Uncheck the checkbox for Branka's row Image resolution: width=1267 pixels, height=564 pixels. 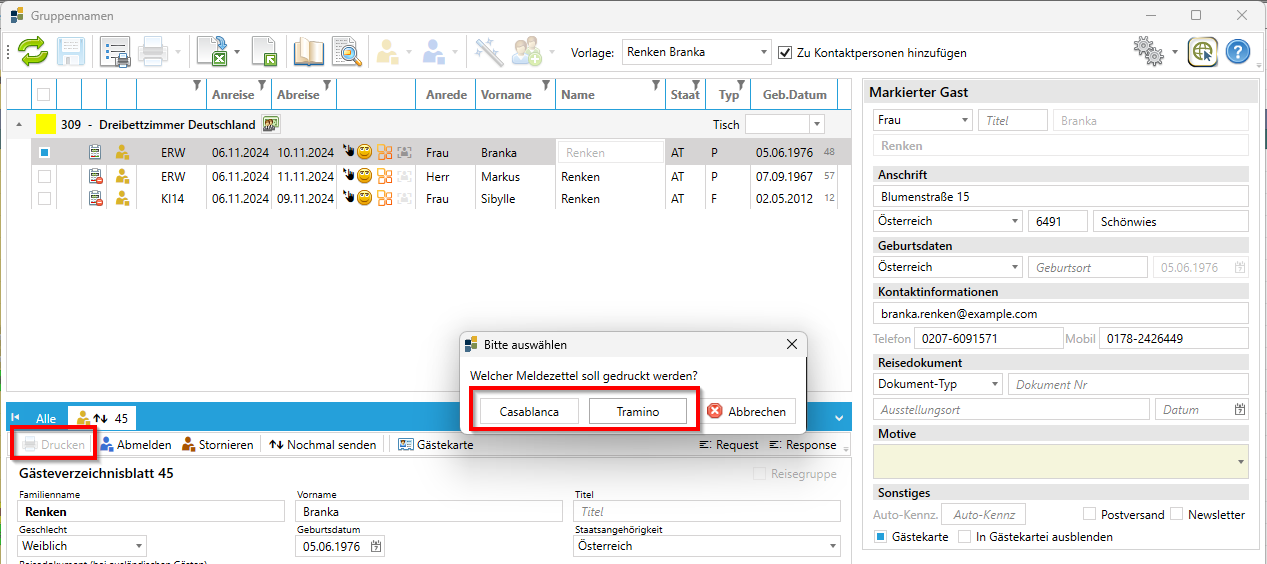click(43, 153)
